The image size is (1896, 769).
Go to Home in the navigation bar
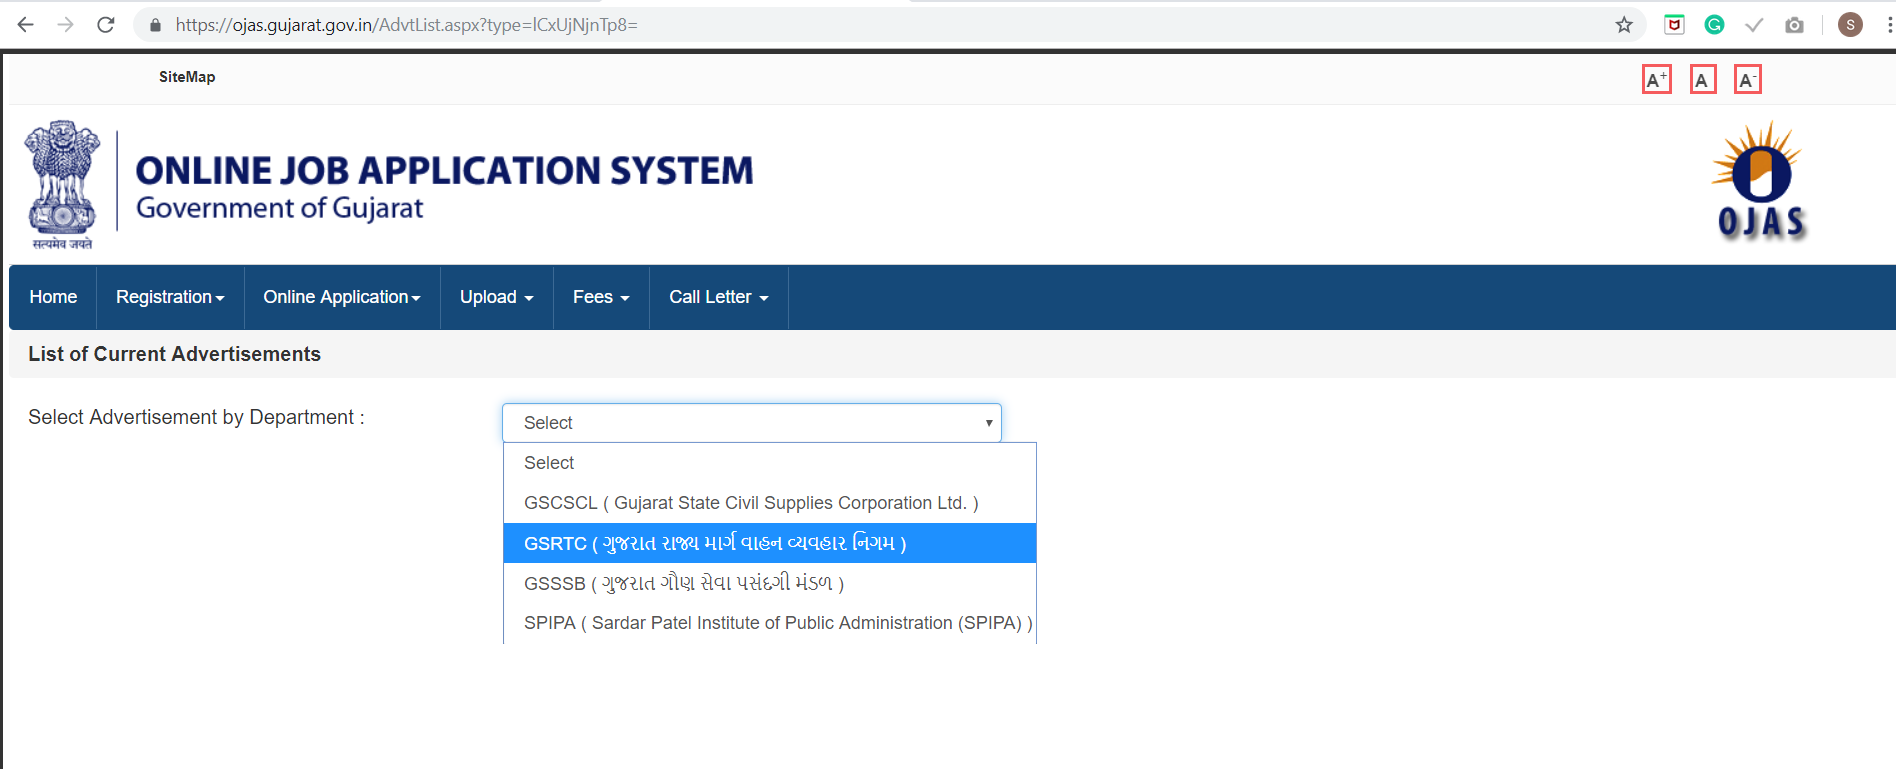point(53,297)
